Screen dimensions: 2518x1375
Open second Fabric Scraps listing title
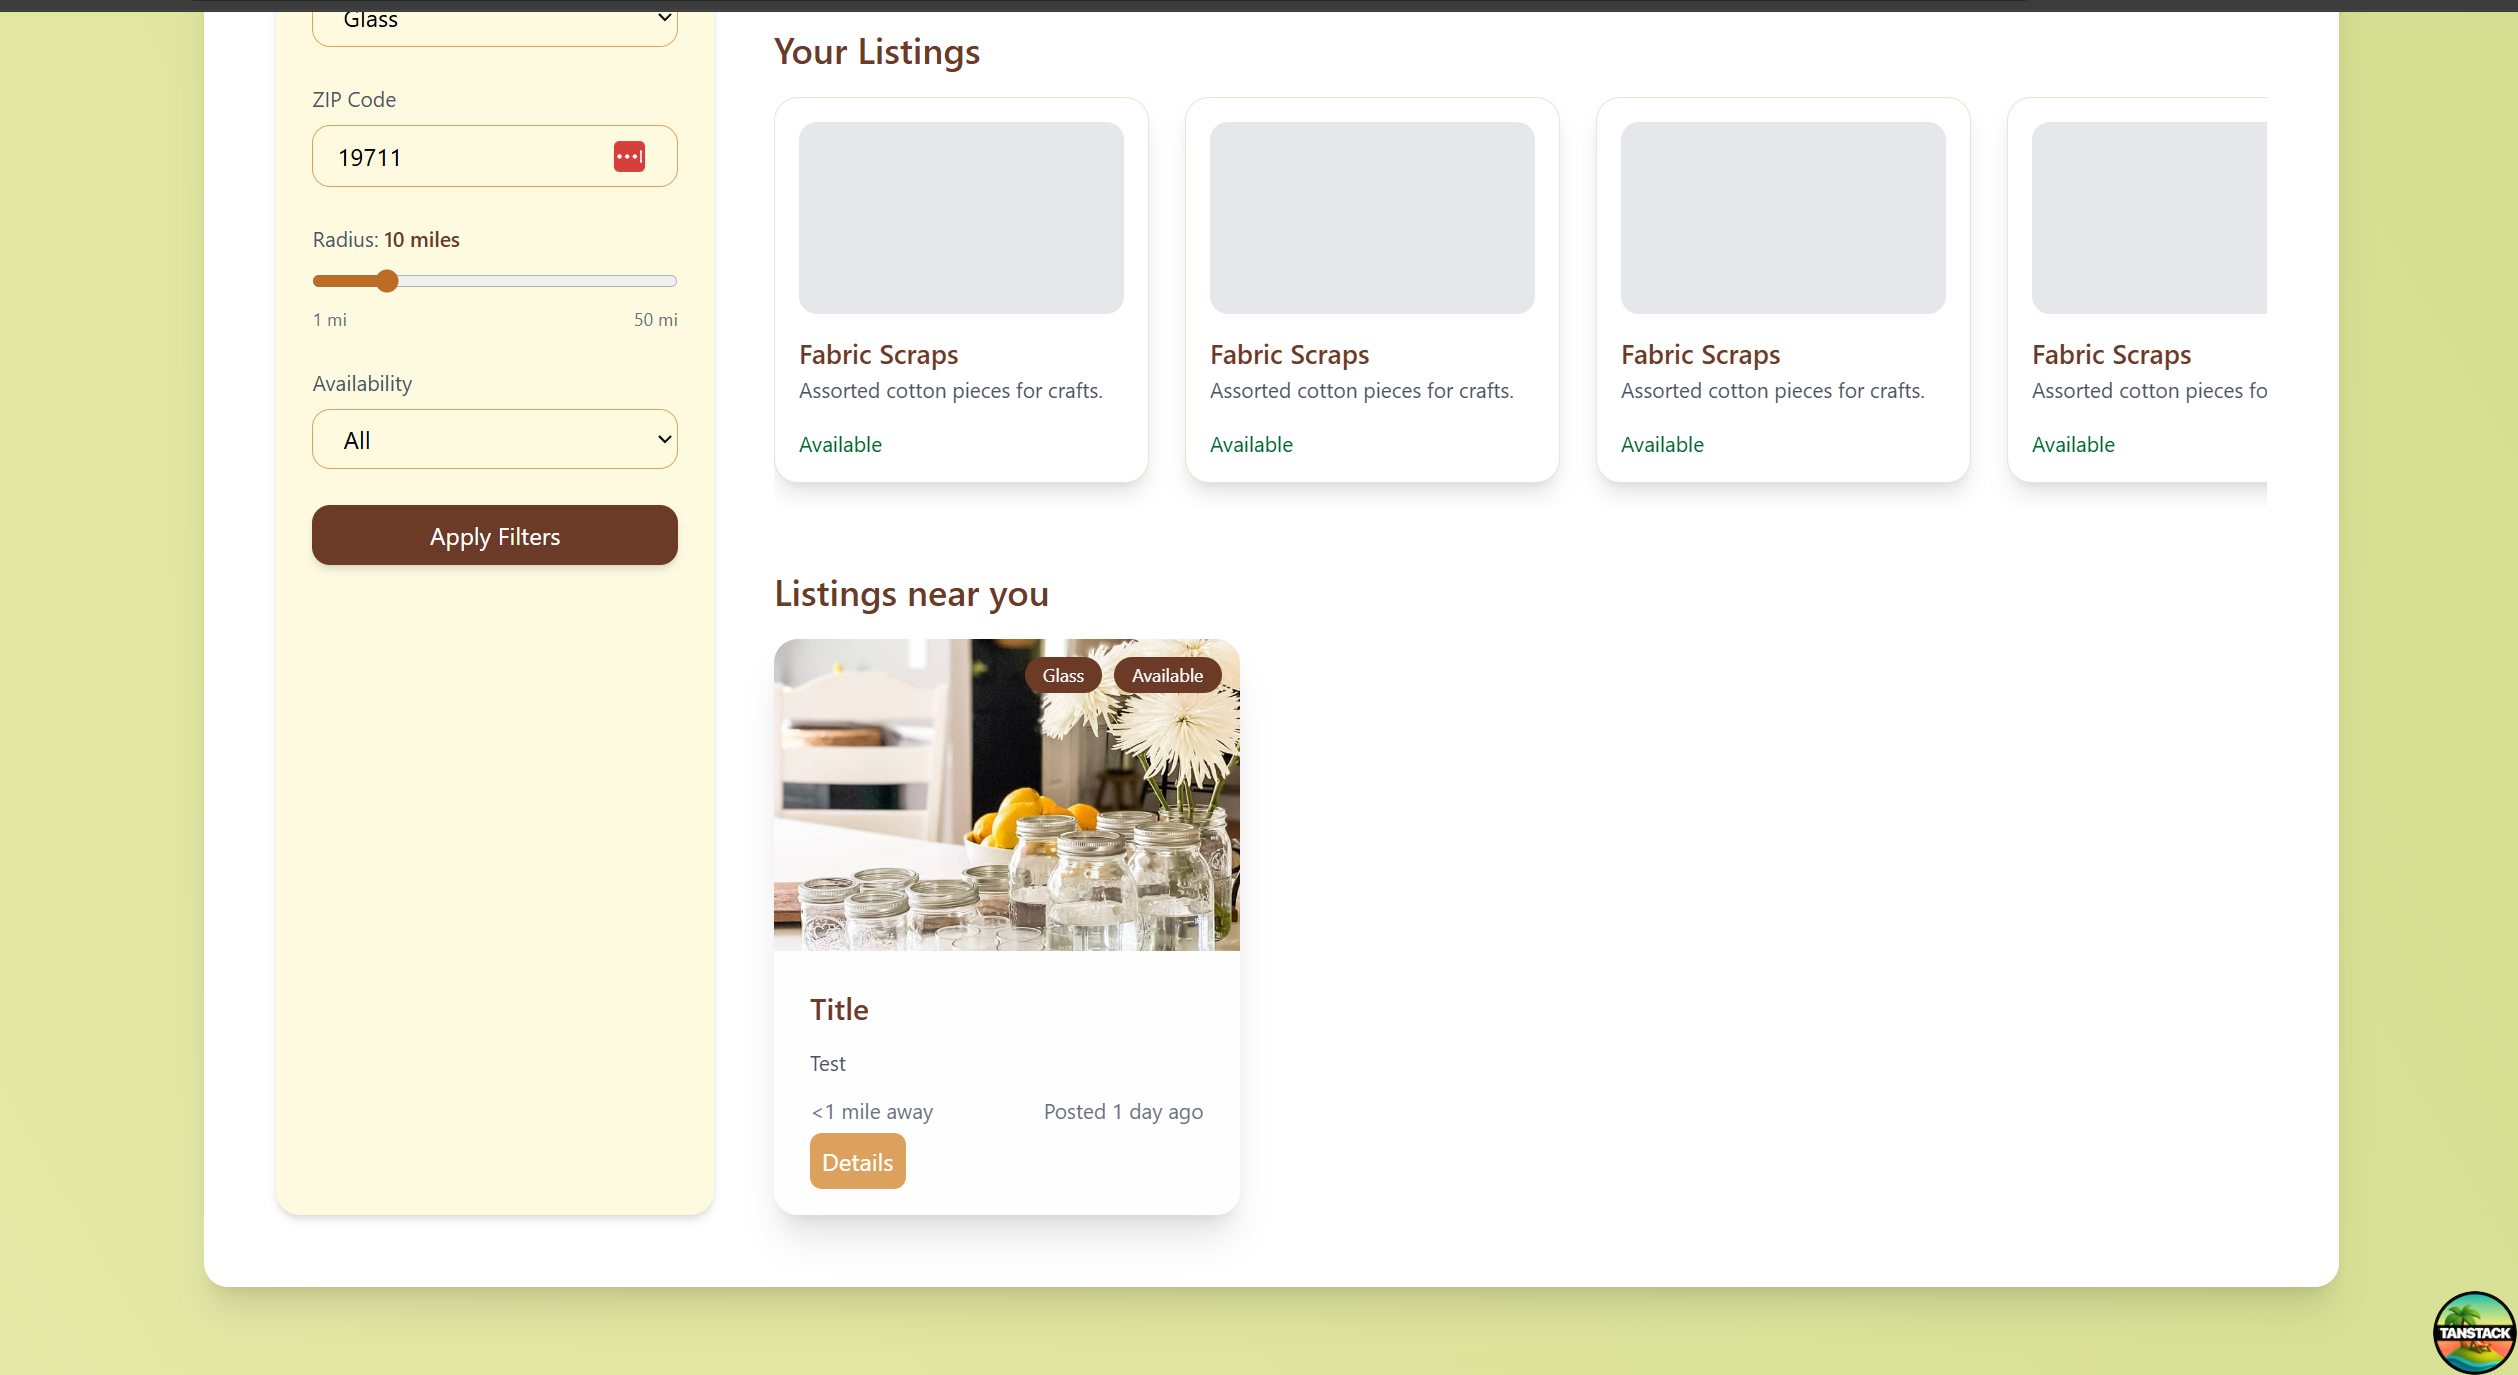coord(1289,355)
